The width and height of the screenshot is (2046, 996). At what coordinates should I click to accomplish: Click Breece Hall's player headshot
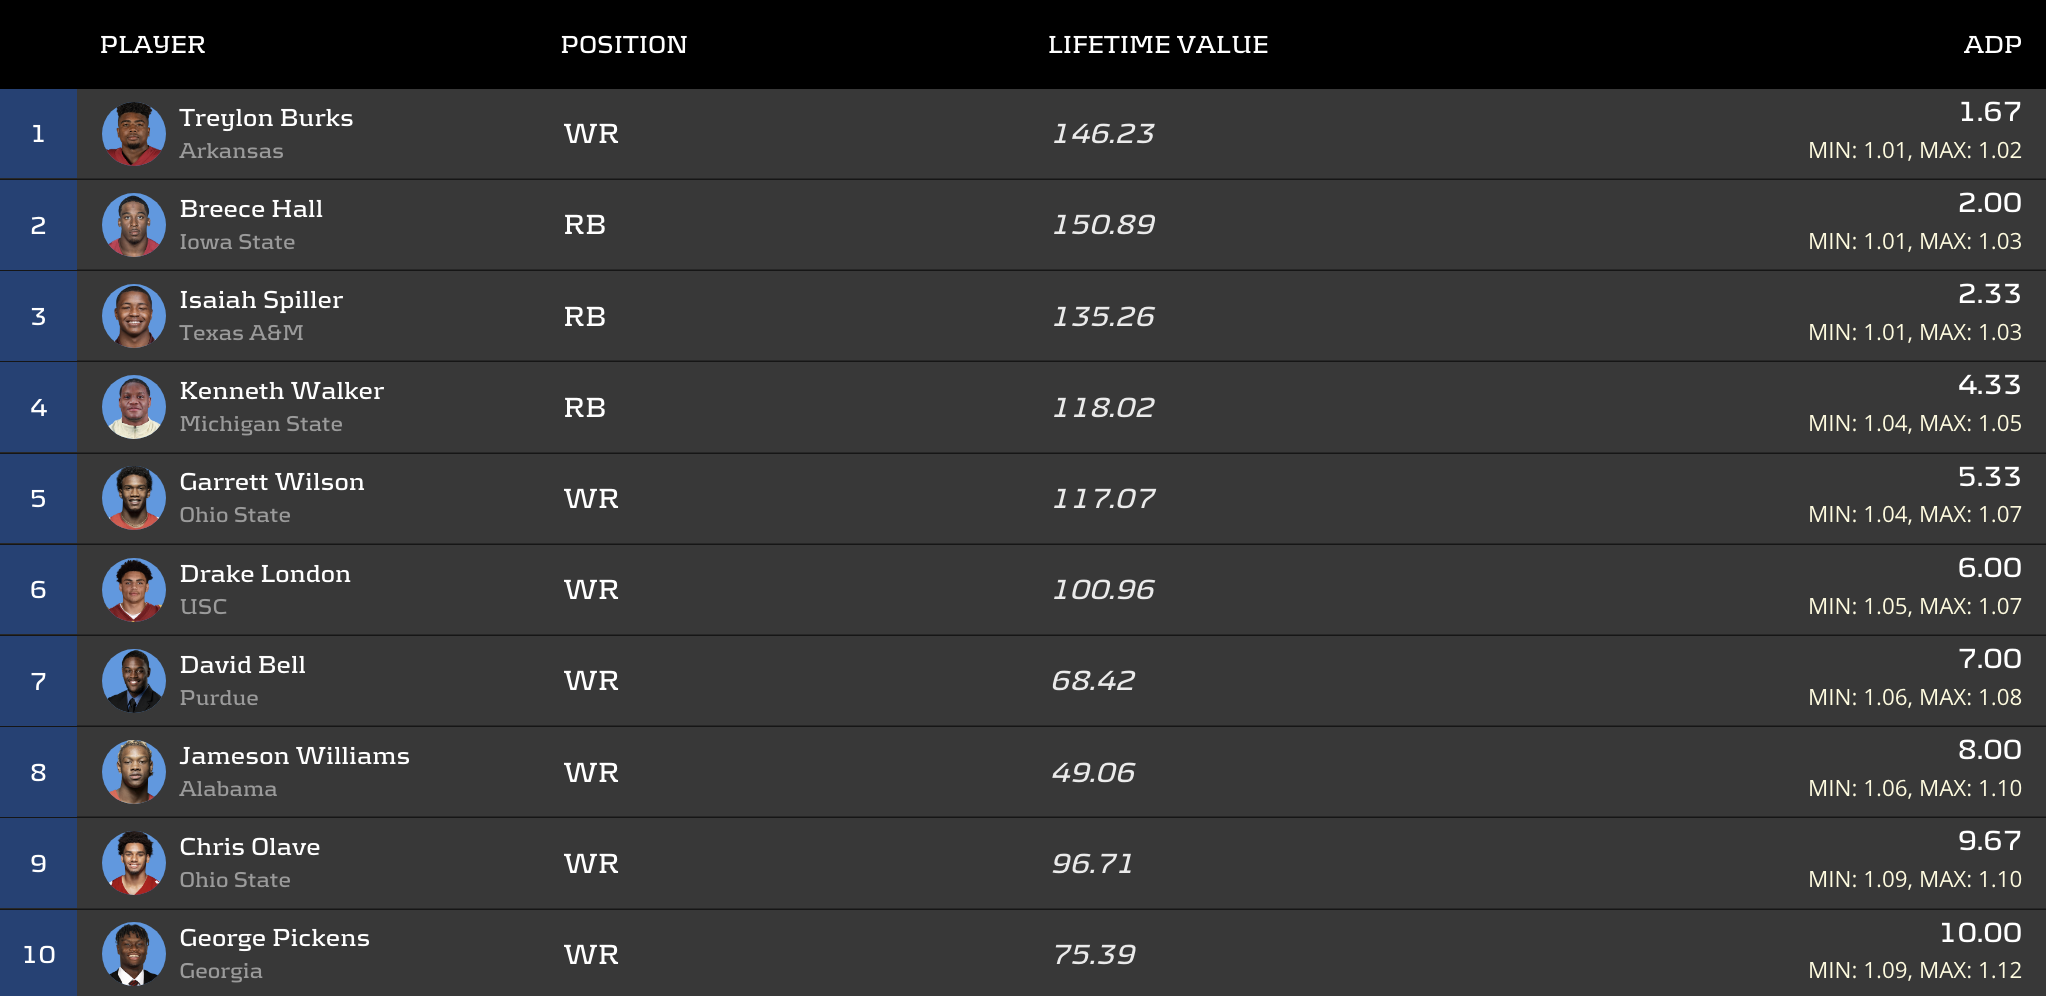pyautogui.click(x=134, y=225)
